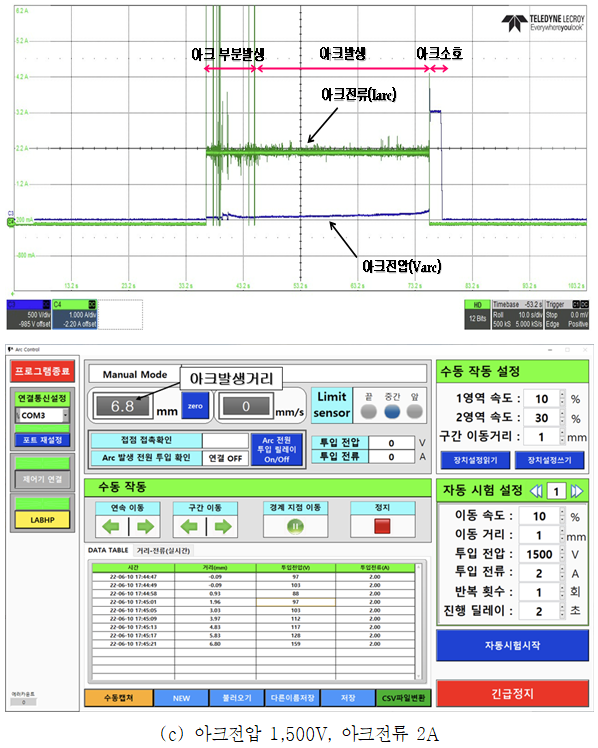Click the red 긴급정지 emergency stop button
The width and height of the screenshot is (598, 748).
512,693
